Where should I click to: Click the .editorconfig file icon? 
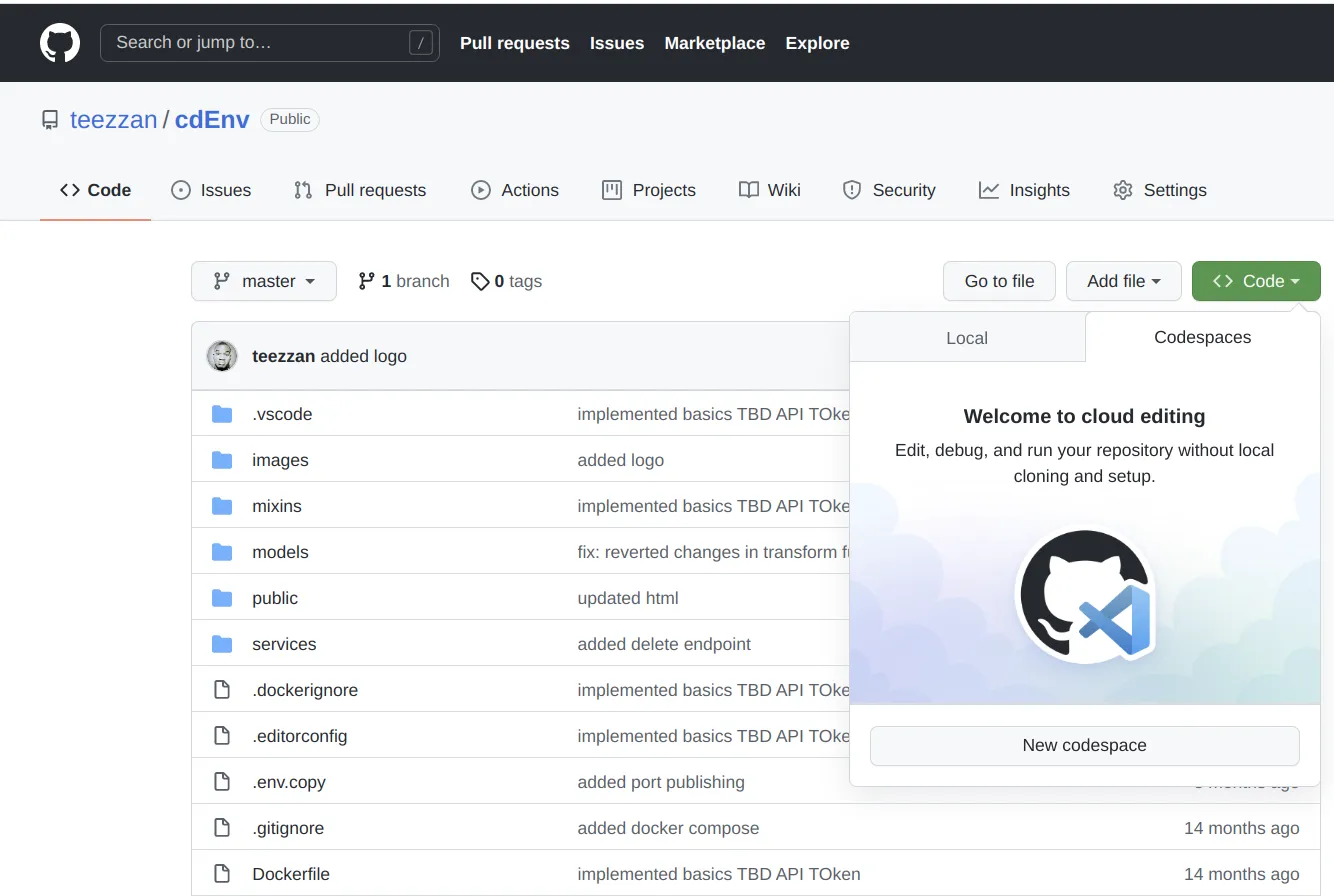point(222,736)
